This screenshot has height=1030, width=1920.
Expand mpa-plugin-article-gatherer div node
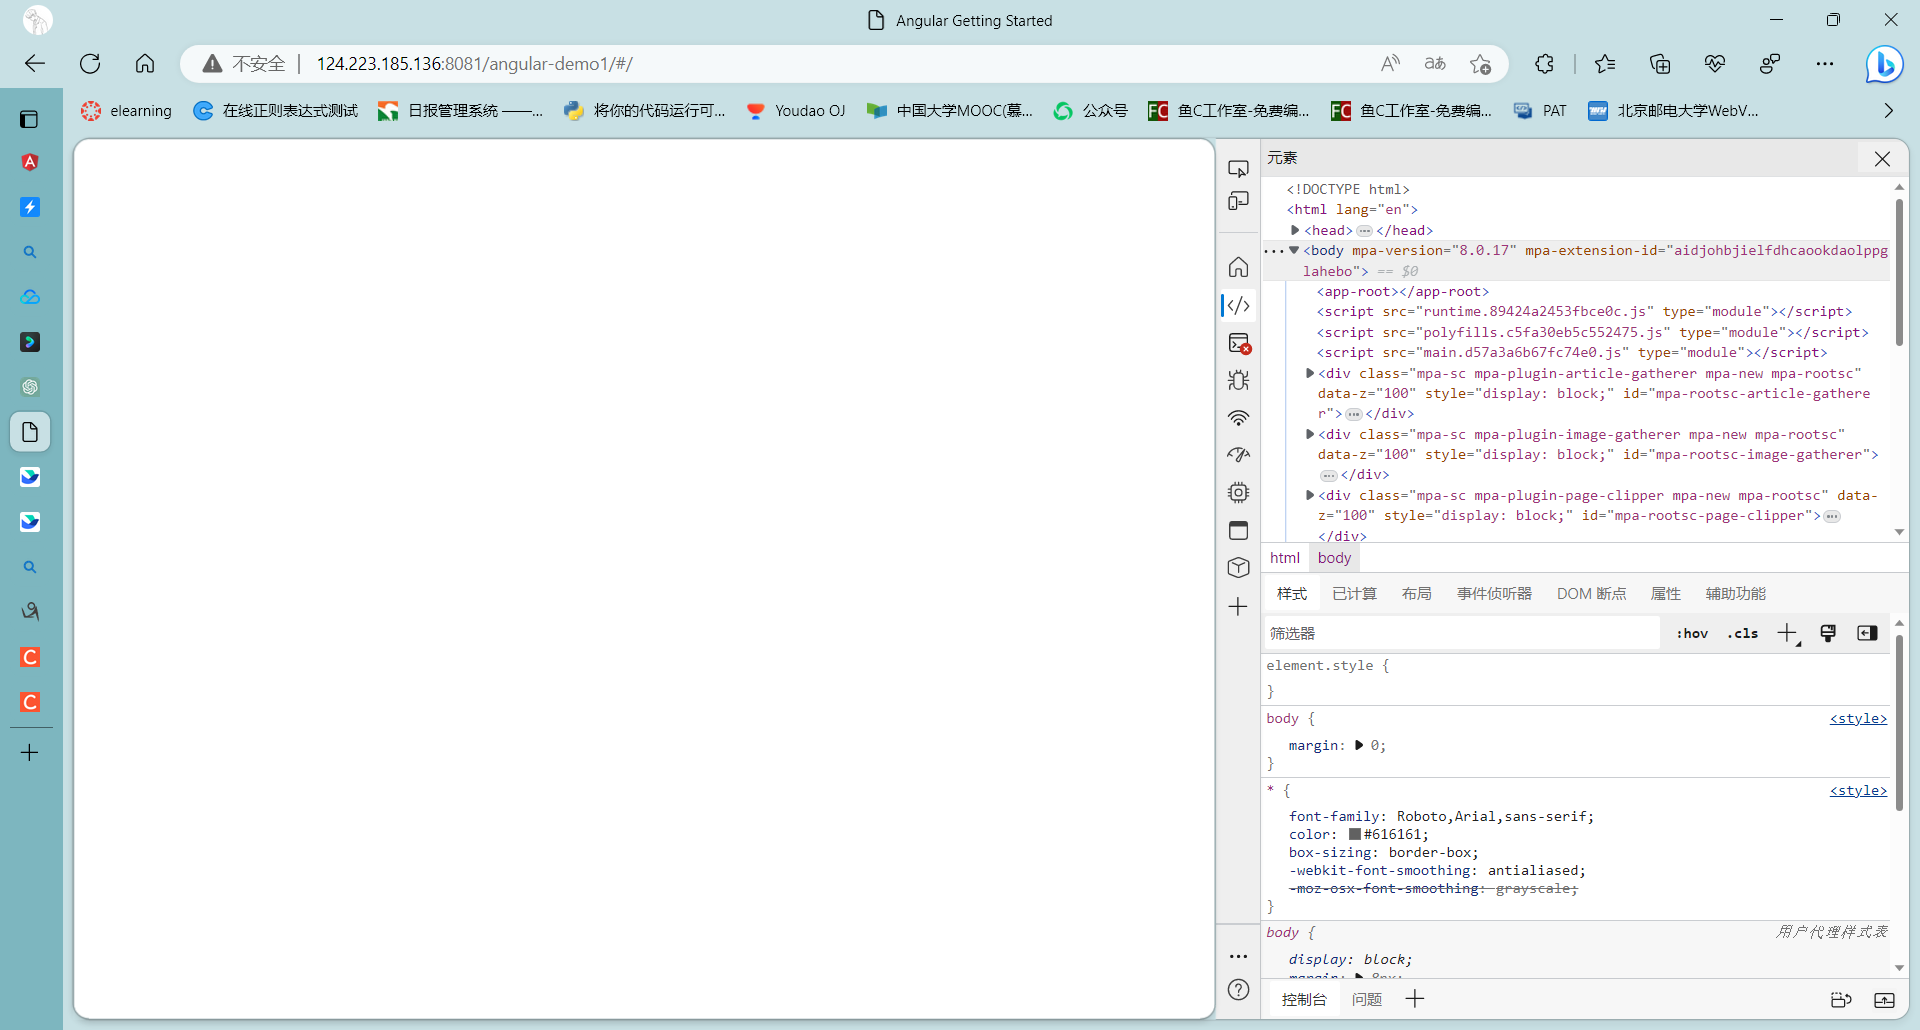pyautogui.click(x=1310, y=373)
